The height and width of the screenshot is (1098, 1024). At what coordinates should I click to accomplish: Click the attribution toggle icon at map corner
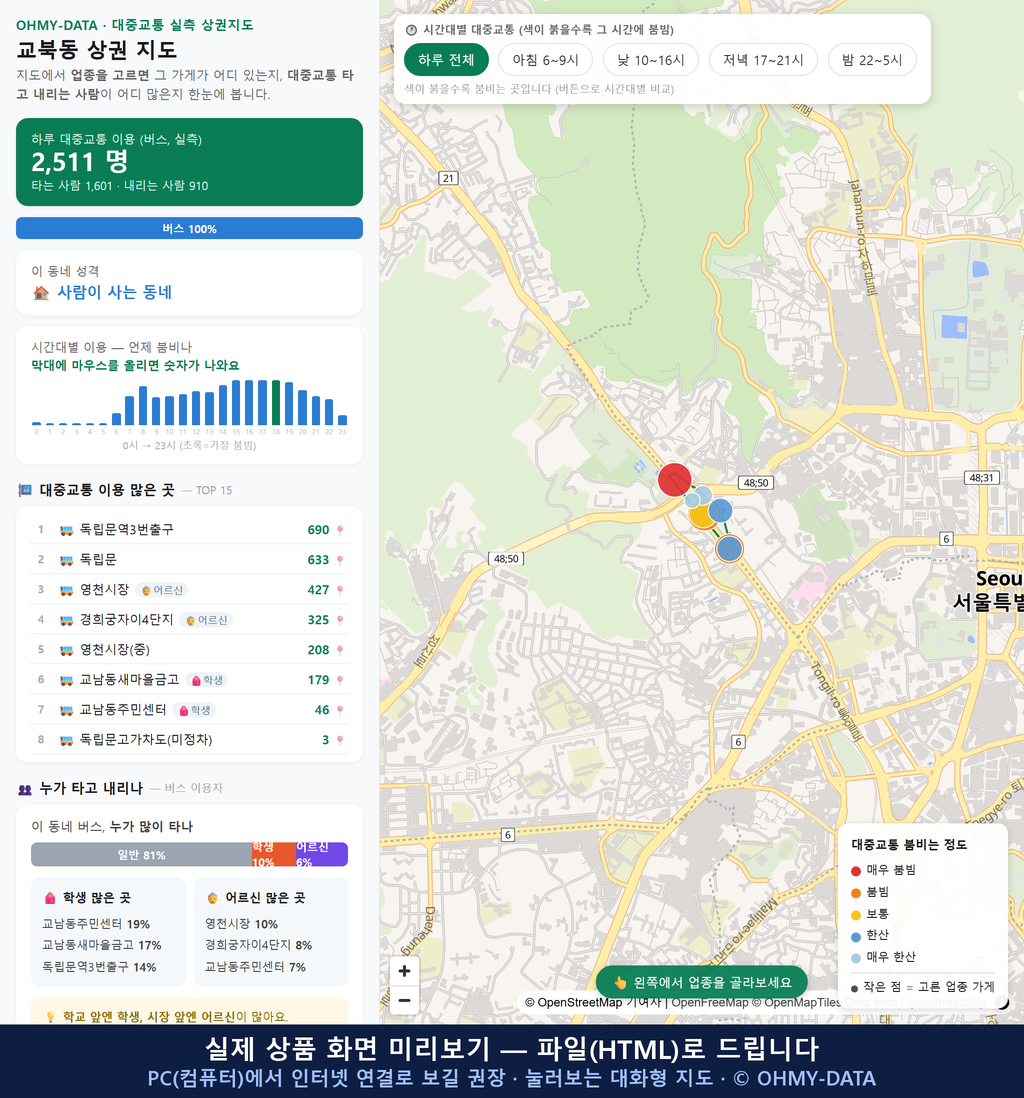(x=1003, y=1003)
